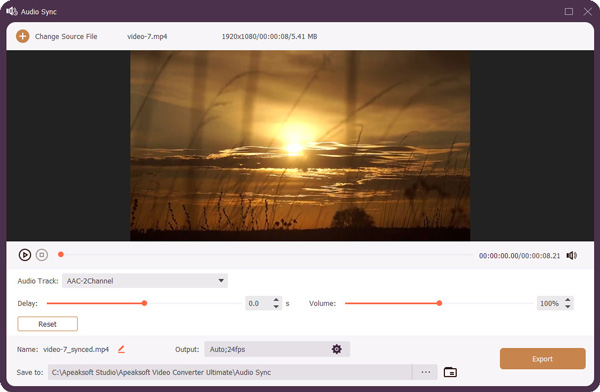Click the playback progress marker
This screenshot has height=392, width=600.
pyautogui.click(x=60, y=254)
